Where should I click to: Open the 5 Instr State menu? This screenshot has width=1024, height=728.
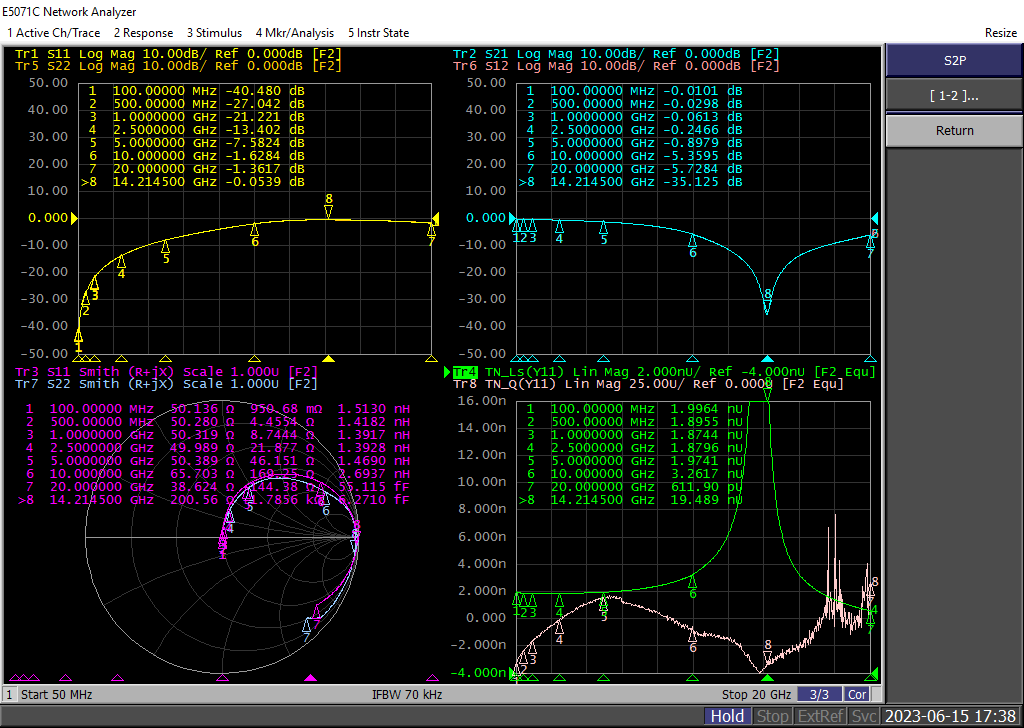click(378, 33)
